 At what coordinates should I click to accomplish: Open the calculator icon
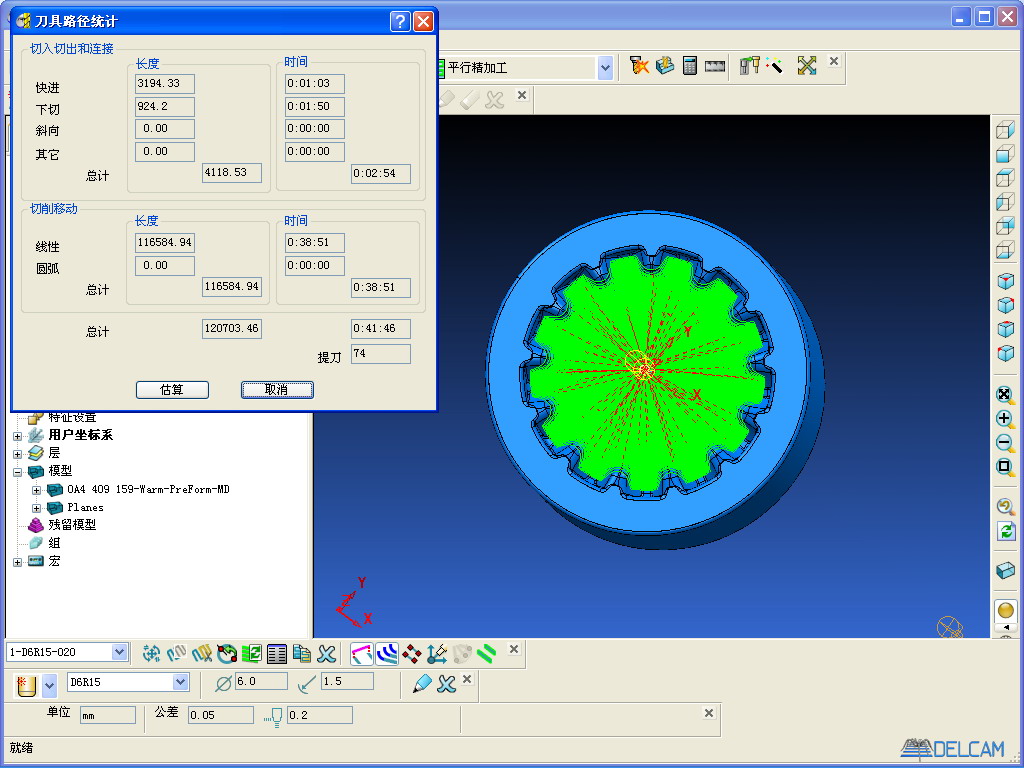(x=690, y=65)
